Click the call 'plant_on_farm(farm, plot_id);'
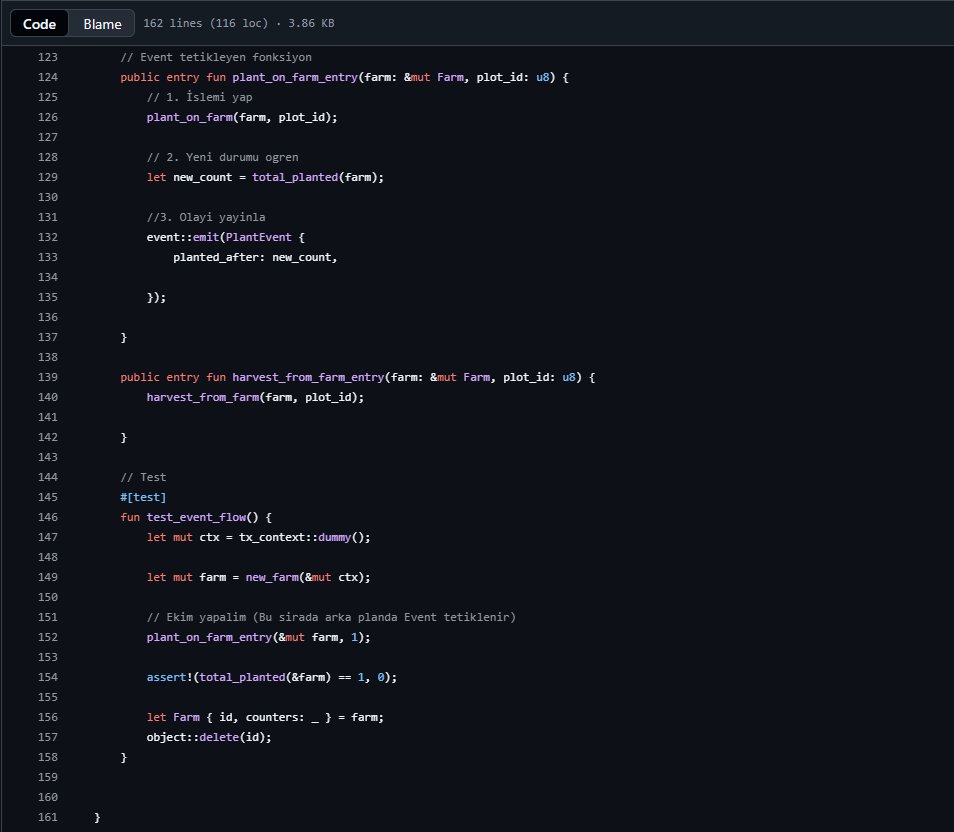 pos(242,117)
